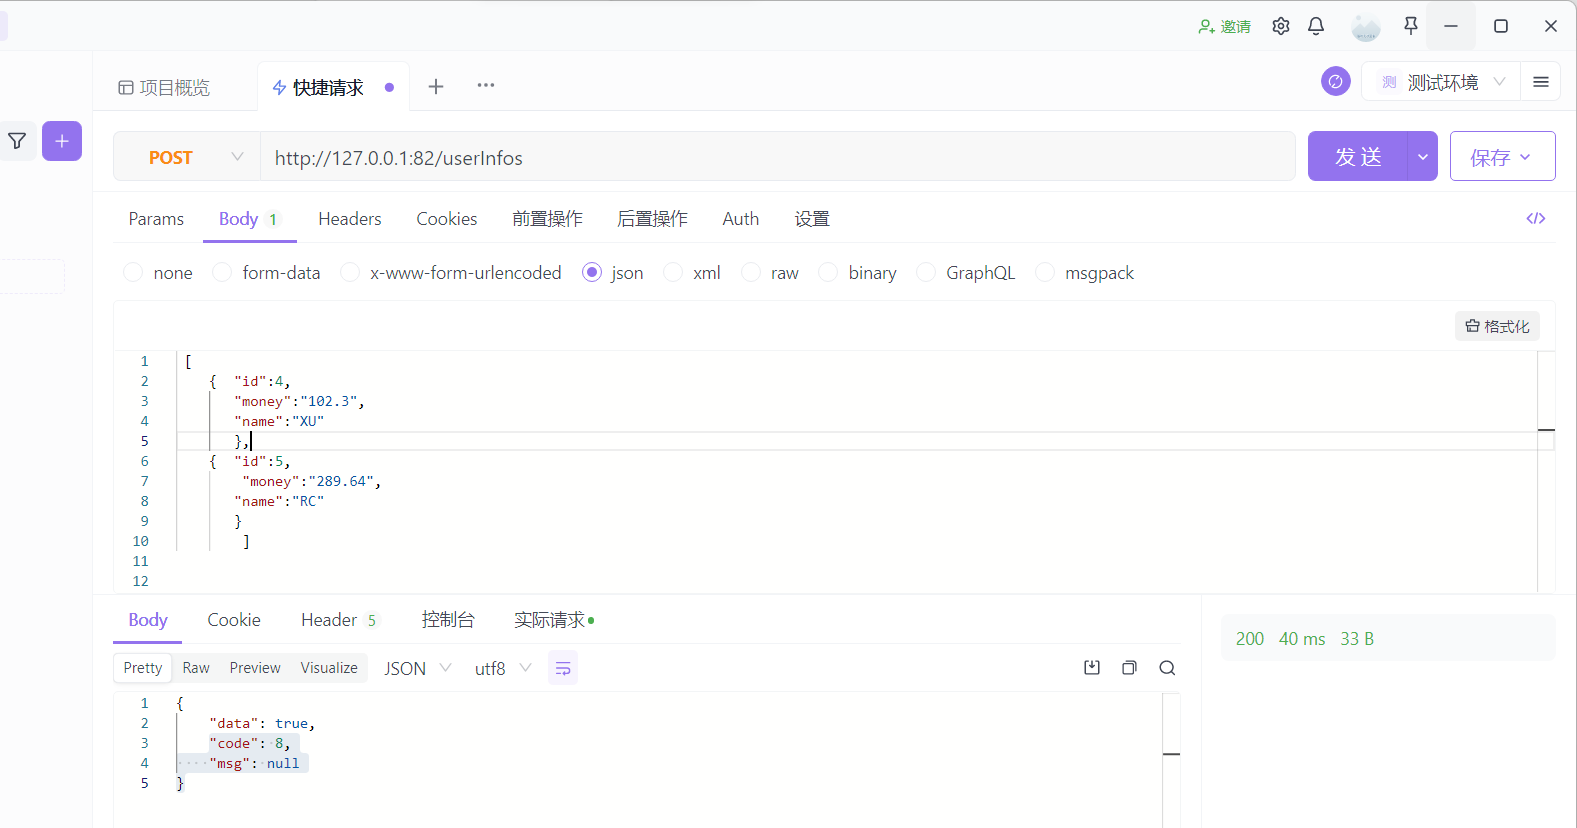This screenshot has height=828, width=1577.
Task: Click the purple plus create button
Action: [62, 141]
